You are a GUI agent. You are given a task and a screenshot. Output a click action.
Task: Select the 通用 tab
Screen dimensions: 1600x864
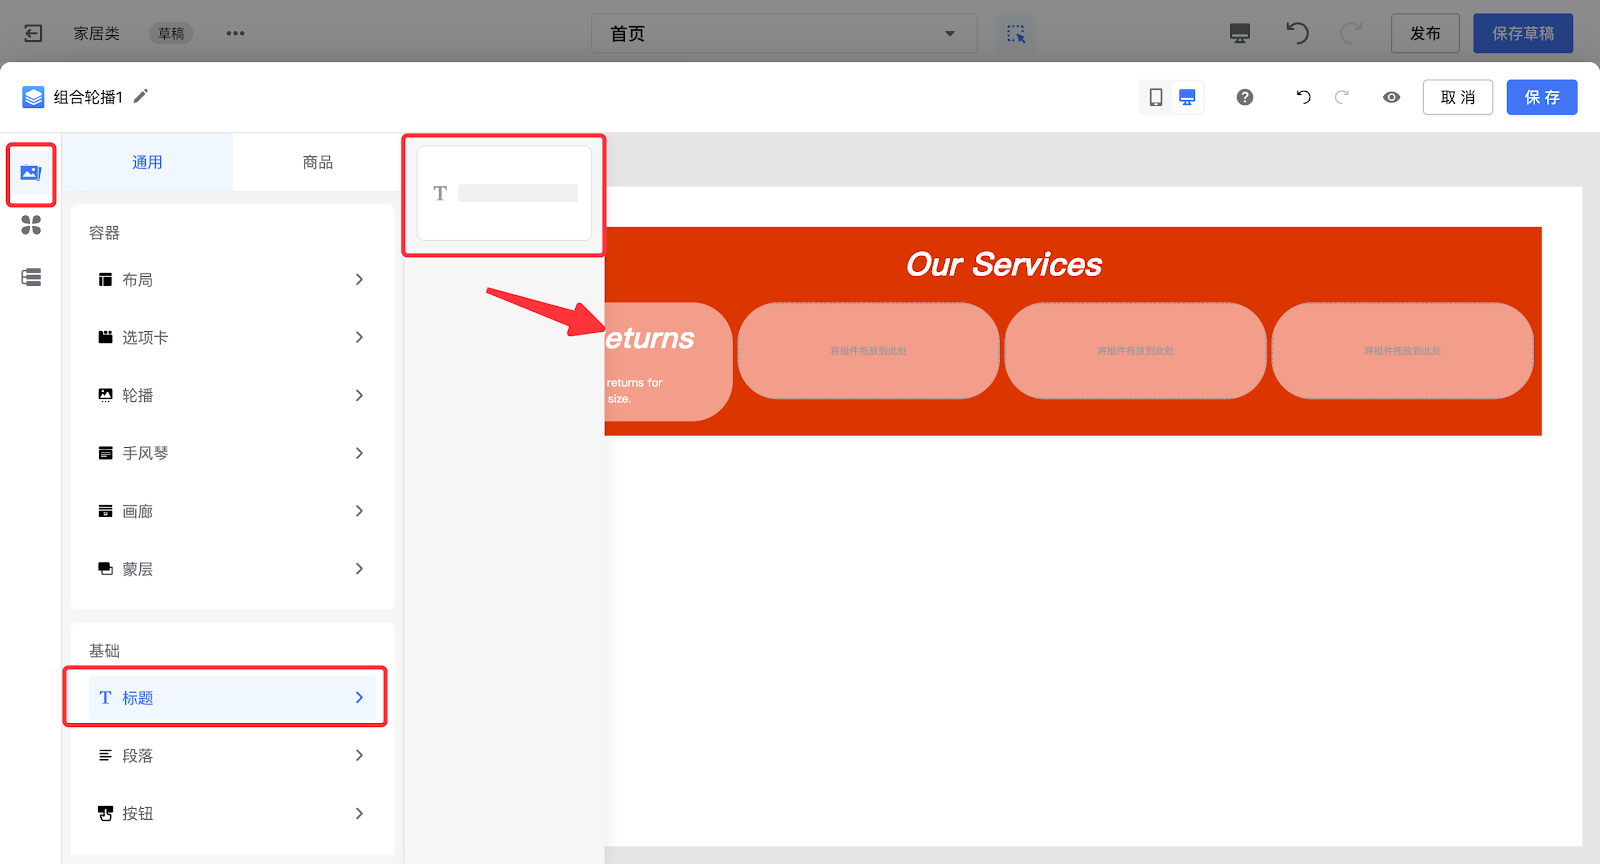pos(147,162)
